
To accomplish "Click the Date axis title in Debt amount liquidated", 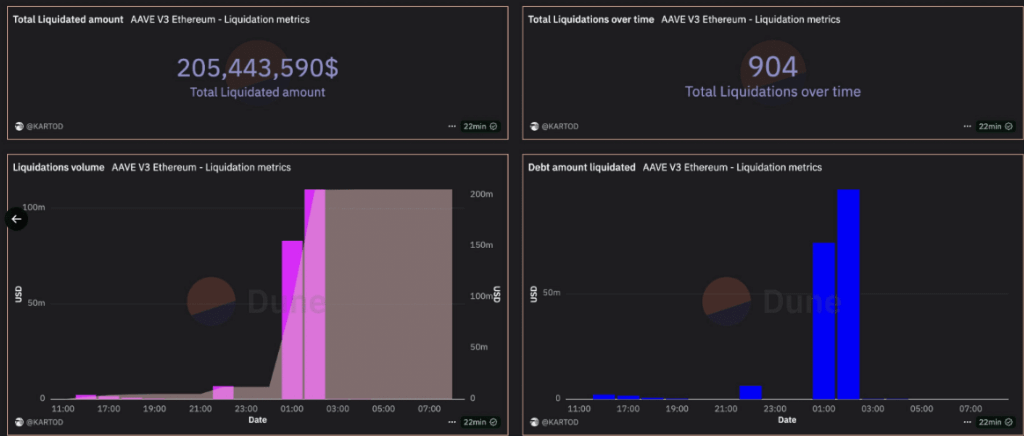I will pos(787,420).
